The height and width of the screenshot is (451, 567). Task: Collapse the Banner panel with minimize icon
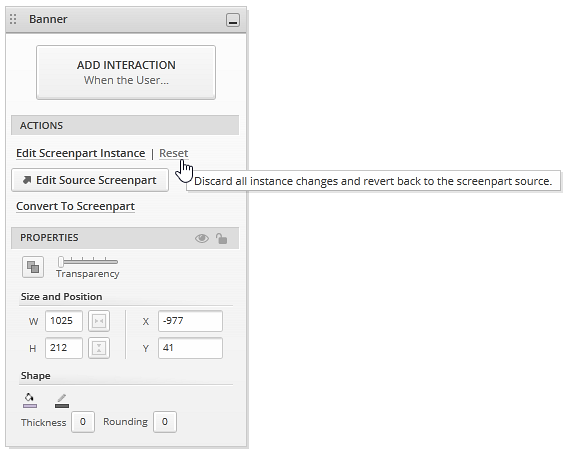tap(233, 20)
